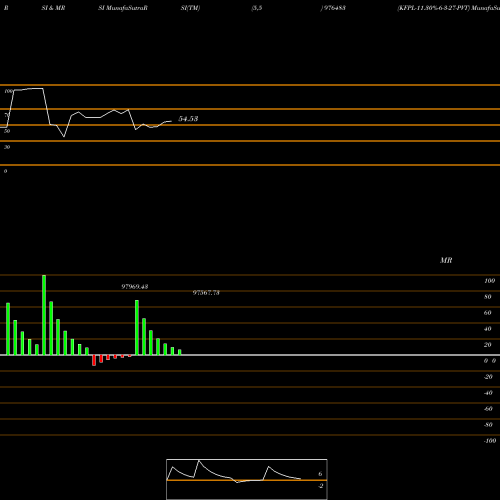Click the ') 976483' code in the header
Image resolution: width=500 pixels, height=500 pixels.
click(333, 8)
